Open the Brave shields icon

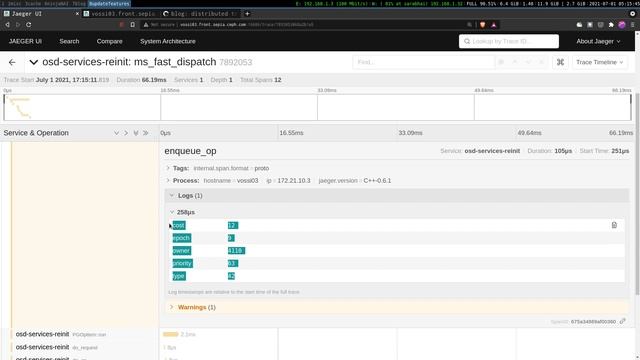coord(482,24)
